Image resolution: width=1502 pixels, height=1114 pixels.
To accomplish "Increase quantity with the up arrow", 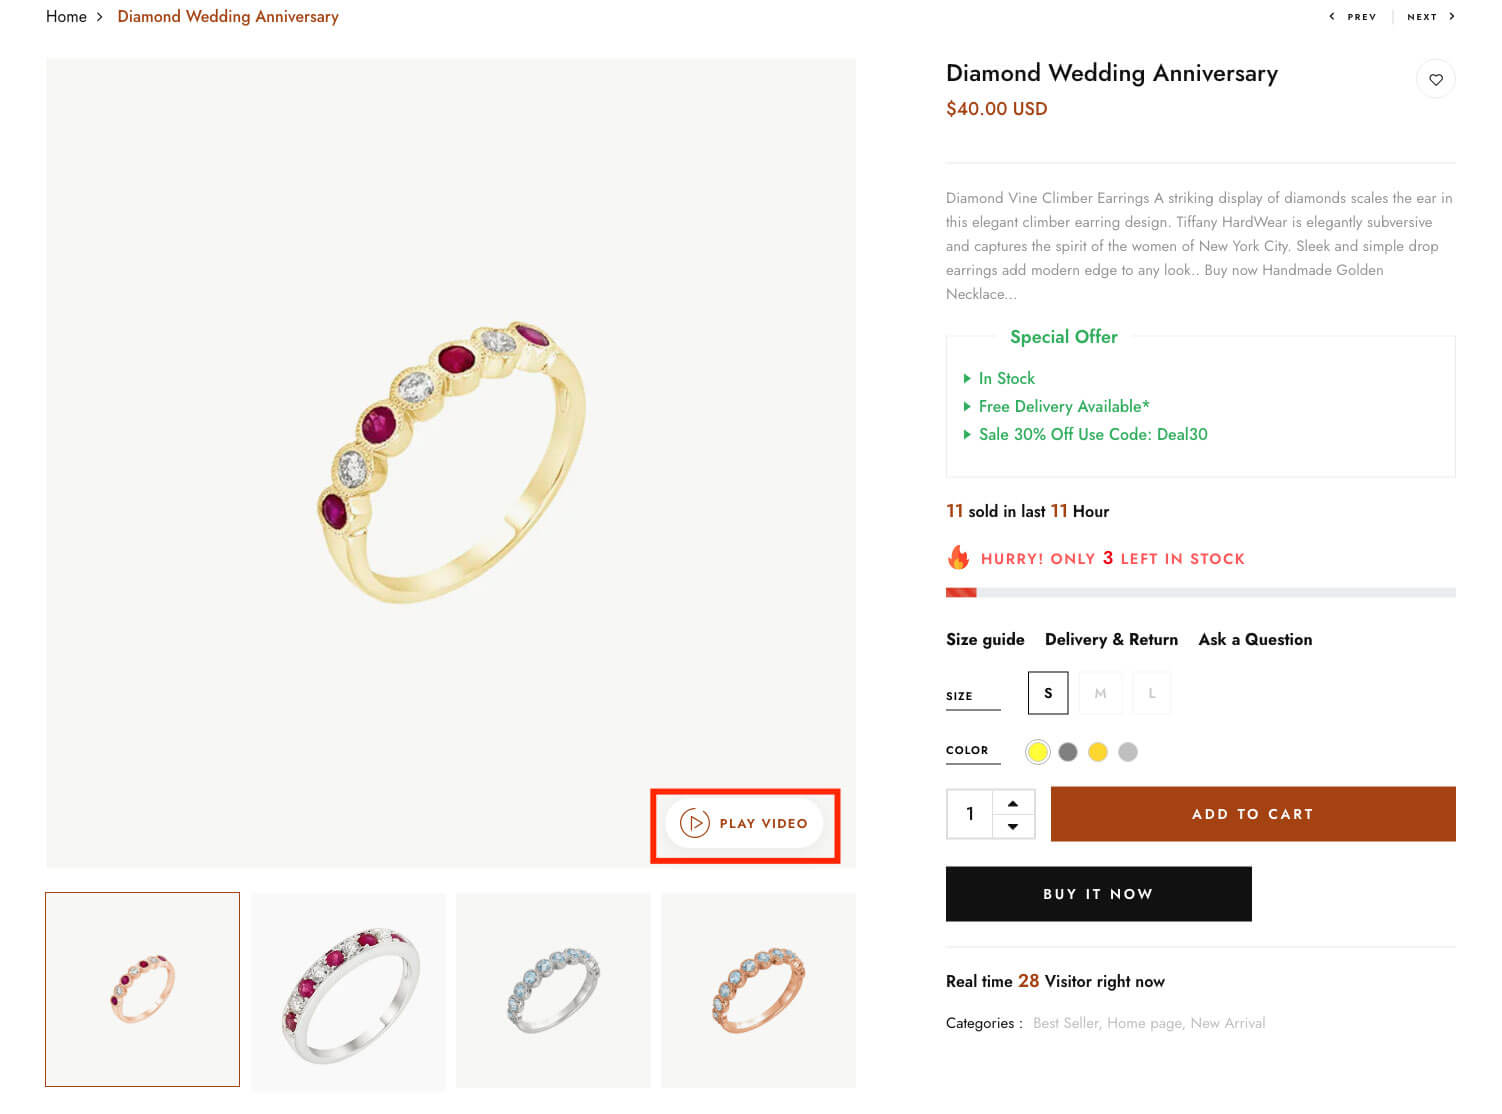I will 1013,803.
